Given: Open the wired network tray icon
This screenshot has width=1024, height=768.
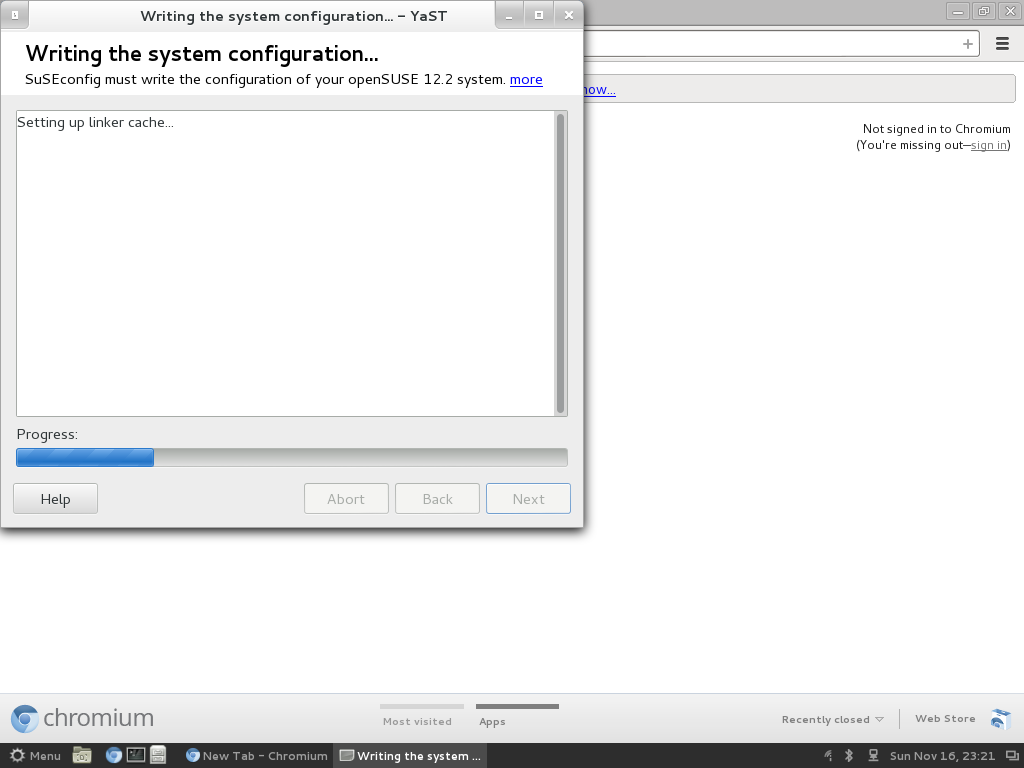Looking at the screenshot, I should coord(873,756).
